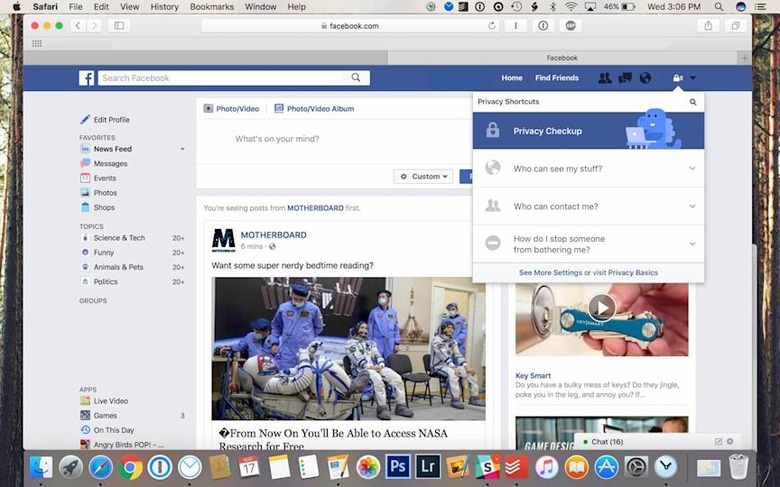Open Lightroom from the Dock
Screen dimensions: 780x487
tap(428, 467)
